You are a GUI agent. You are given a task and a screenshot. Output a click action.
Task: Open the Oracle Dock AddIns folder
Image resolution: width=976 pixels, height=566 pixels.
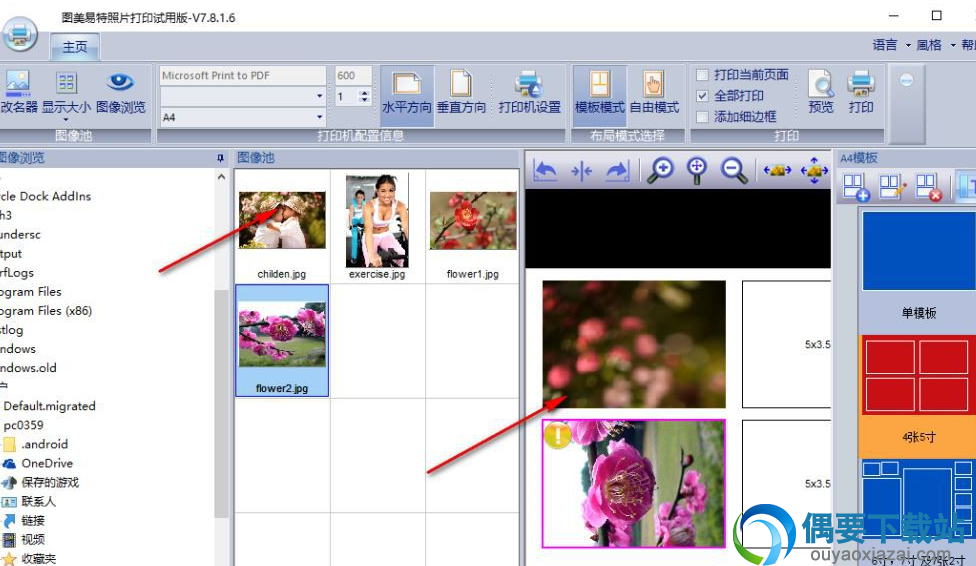click(45, 196)
